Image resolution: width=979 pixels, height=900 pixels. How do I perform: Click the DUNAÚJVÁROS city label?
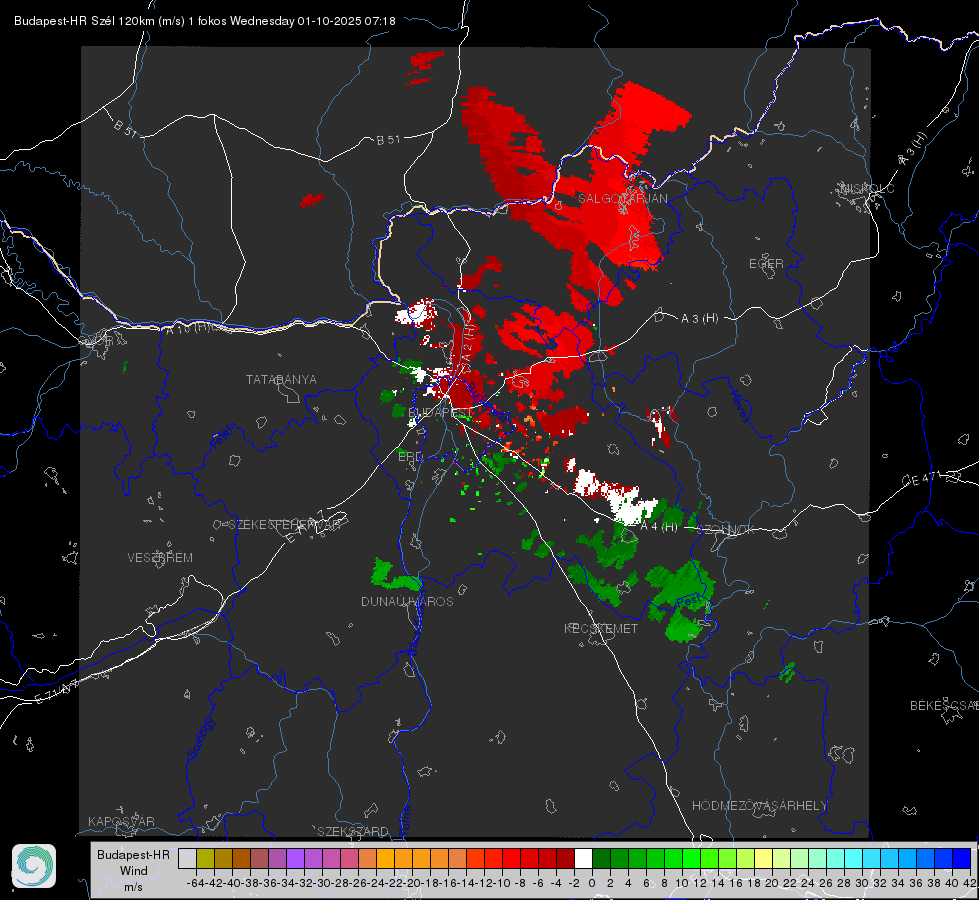click(407, 601)
